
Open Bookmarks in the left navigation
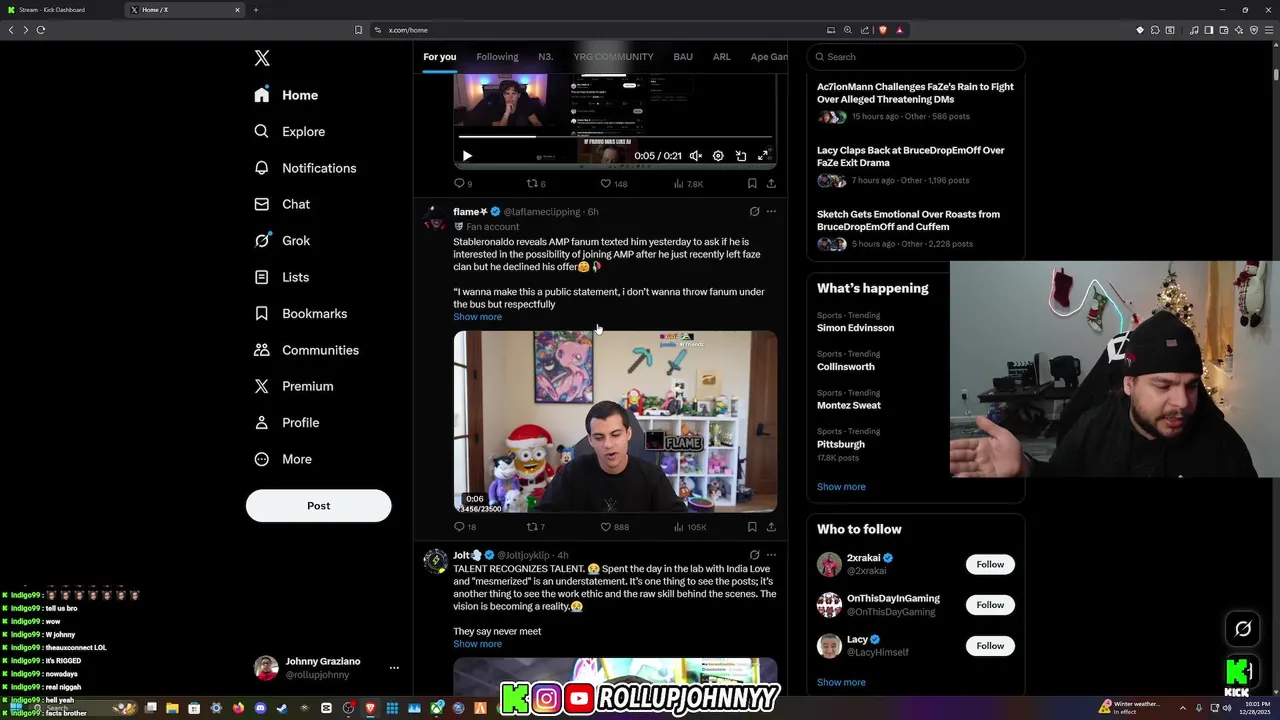300,313
